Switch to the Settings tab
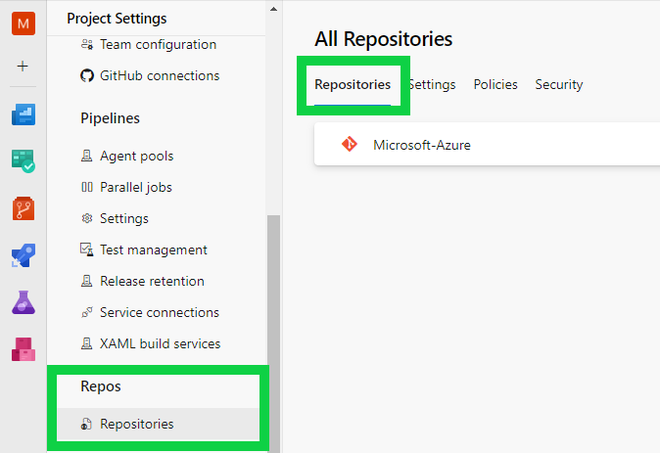The width and height of the screenshot is (660, 453). (x=432, y=85)
